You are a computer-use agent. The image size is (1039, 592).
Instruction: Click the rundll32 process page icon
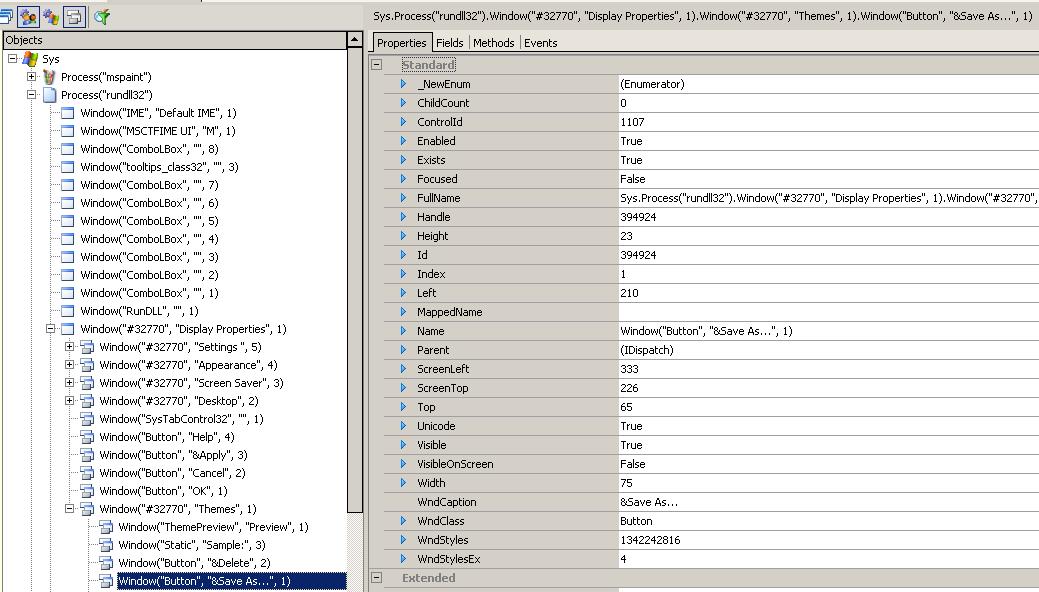[49, 95]
